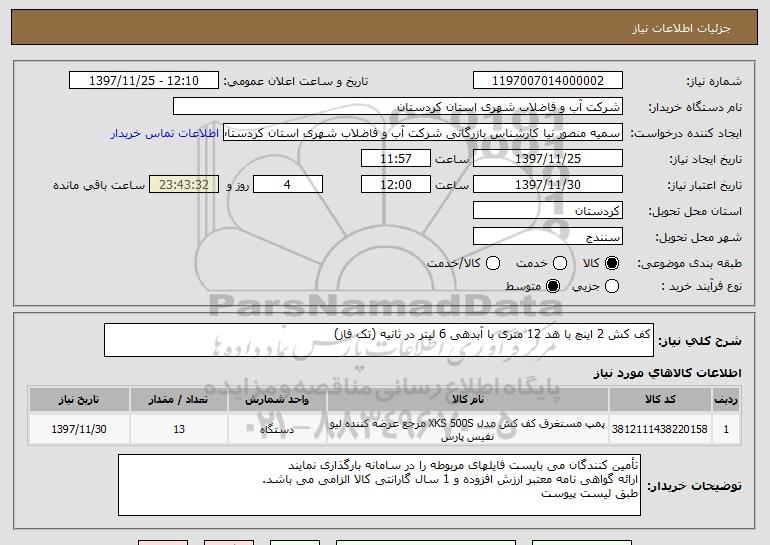Viewport: 770px width, 545px height.
Task: Click the جزئیات اطلاعات نیاز header title
Action: tap(681, 28)
